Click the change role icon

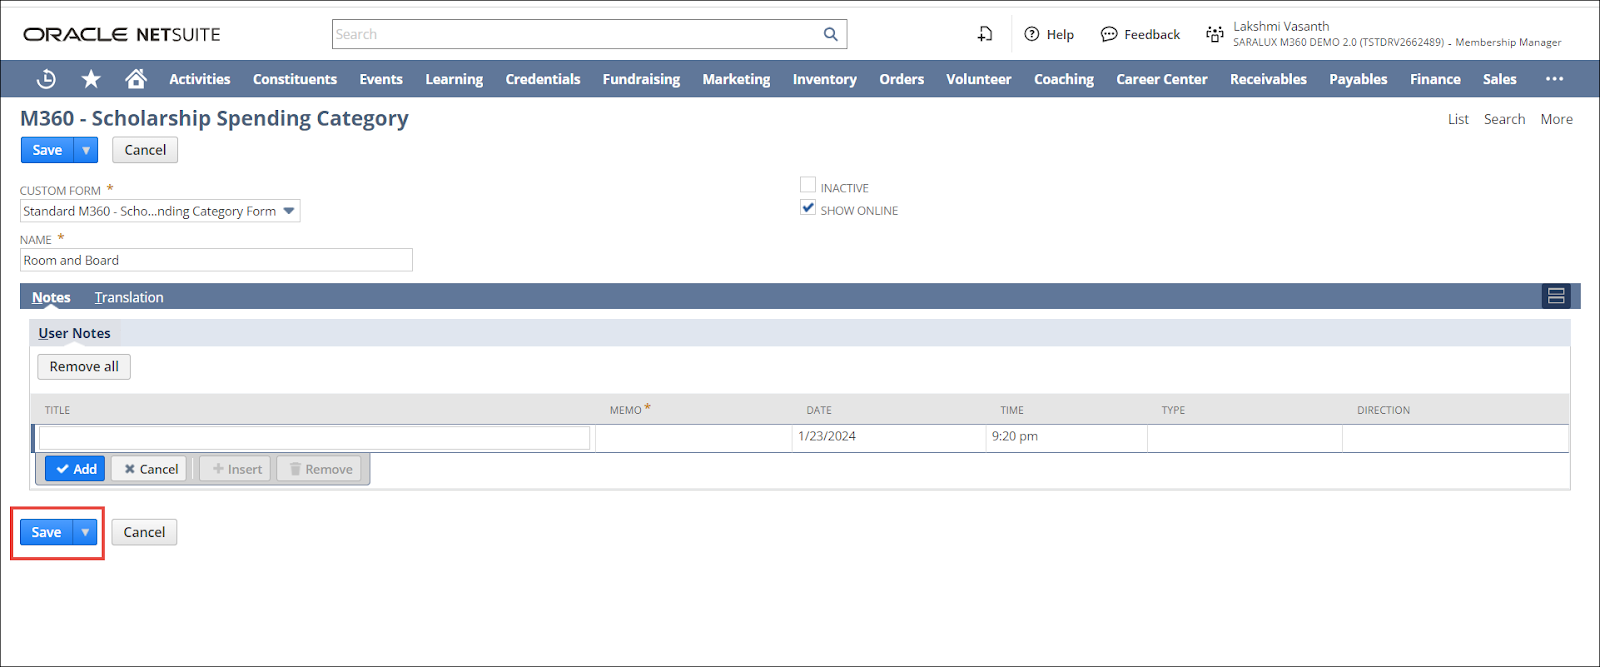1215,34
